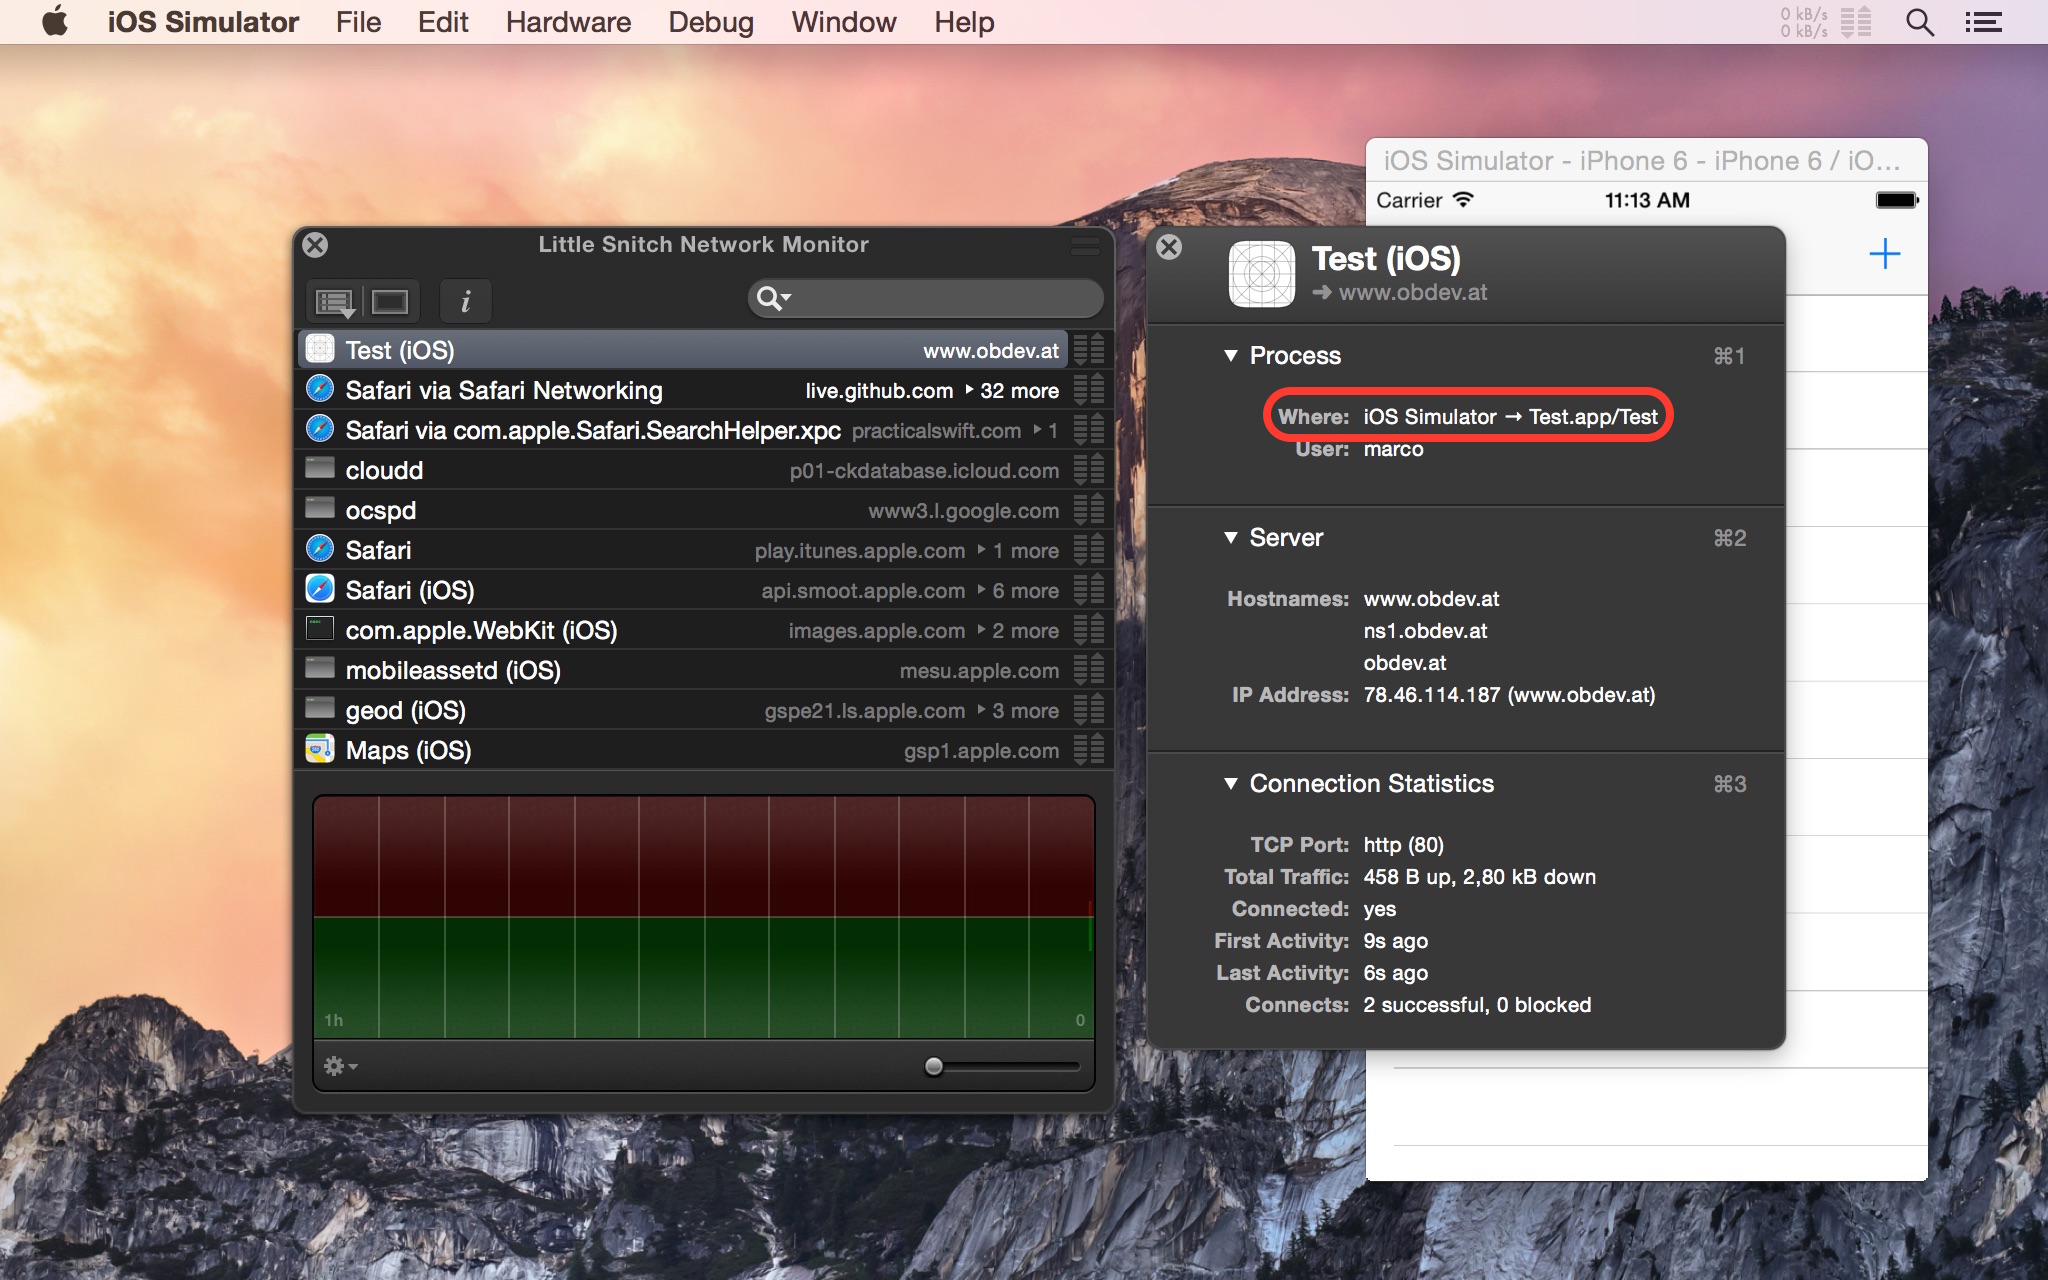The width and height of the screenshot is (2048, 1280).
Task: Click the traffic graph time range slider
Action: (934, 1066)
